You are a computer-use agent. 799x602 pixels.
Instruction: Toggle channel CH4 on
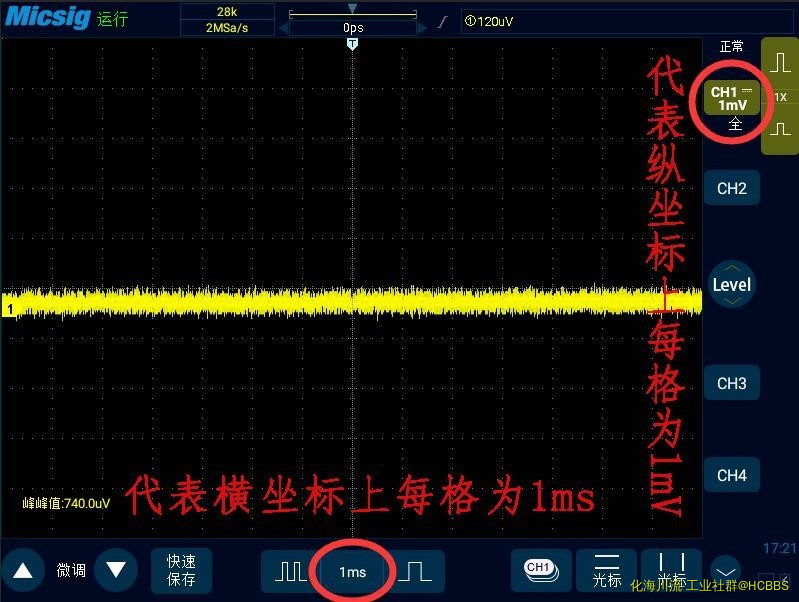pos(732,475)
